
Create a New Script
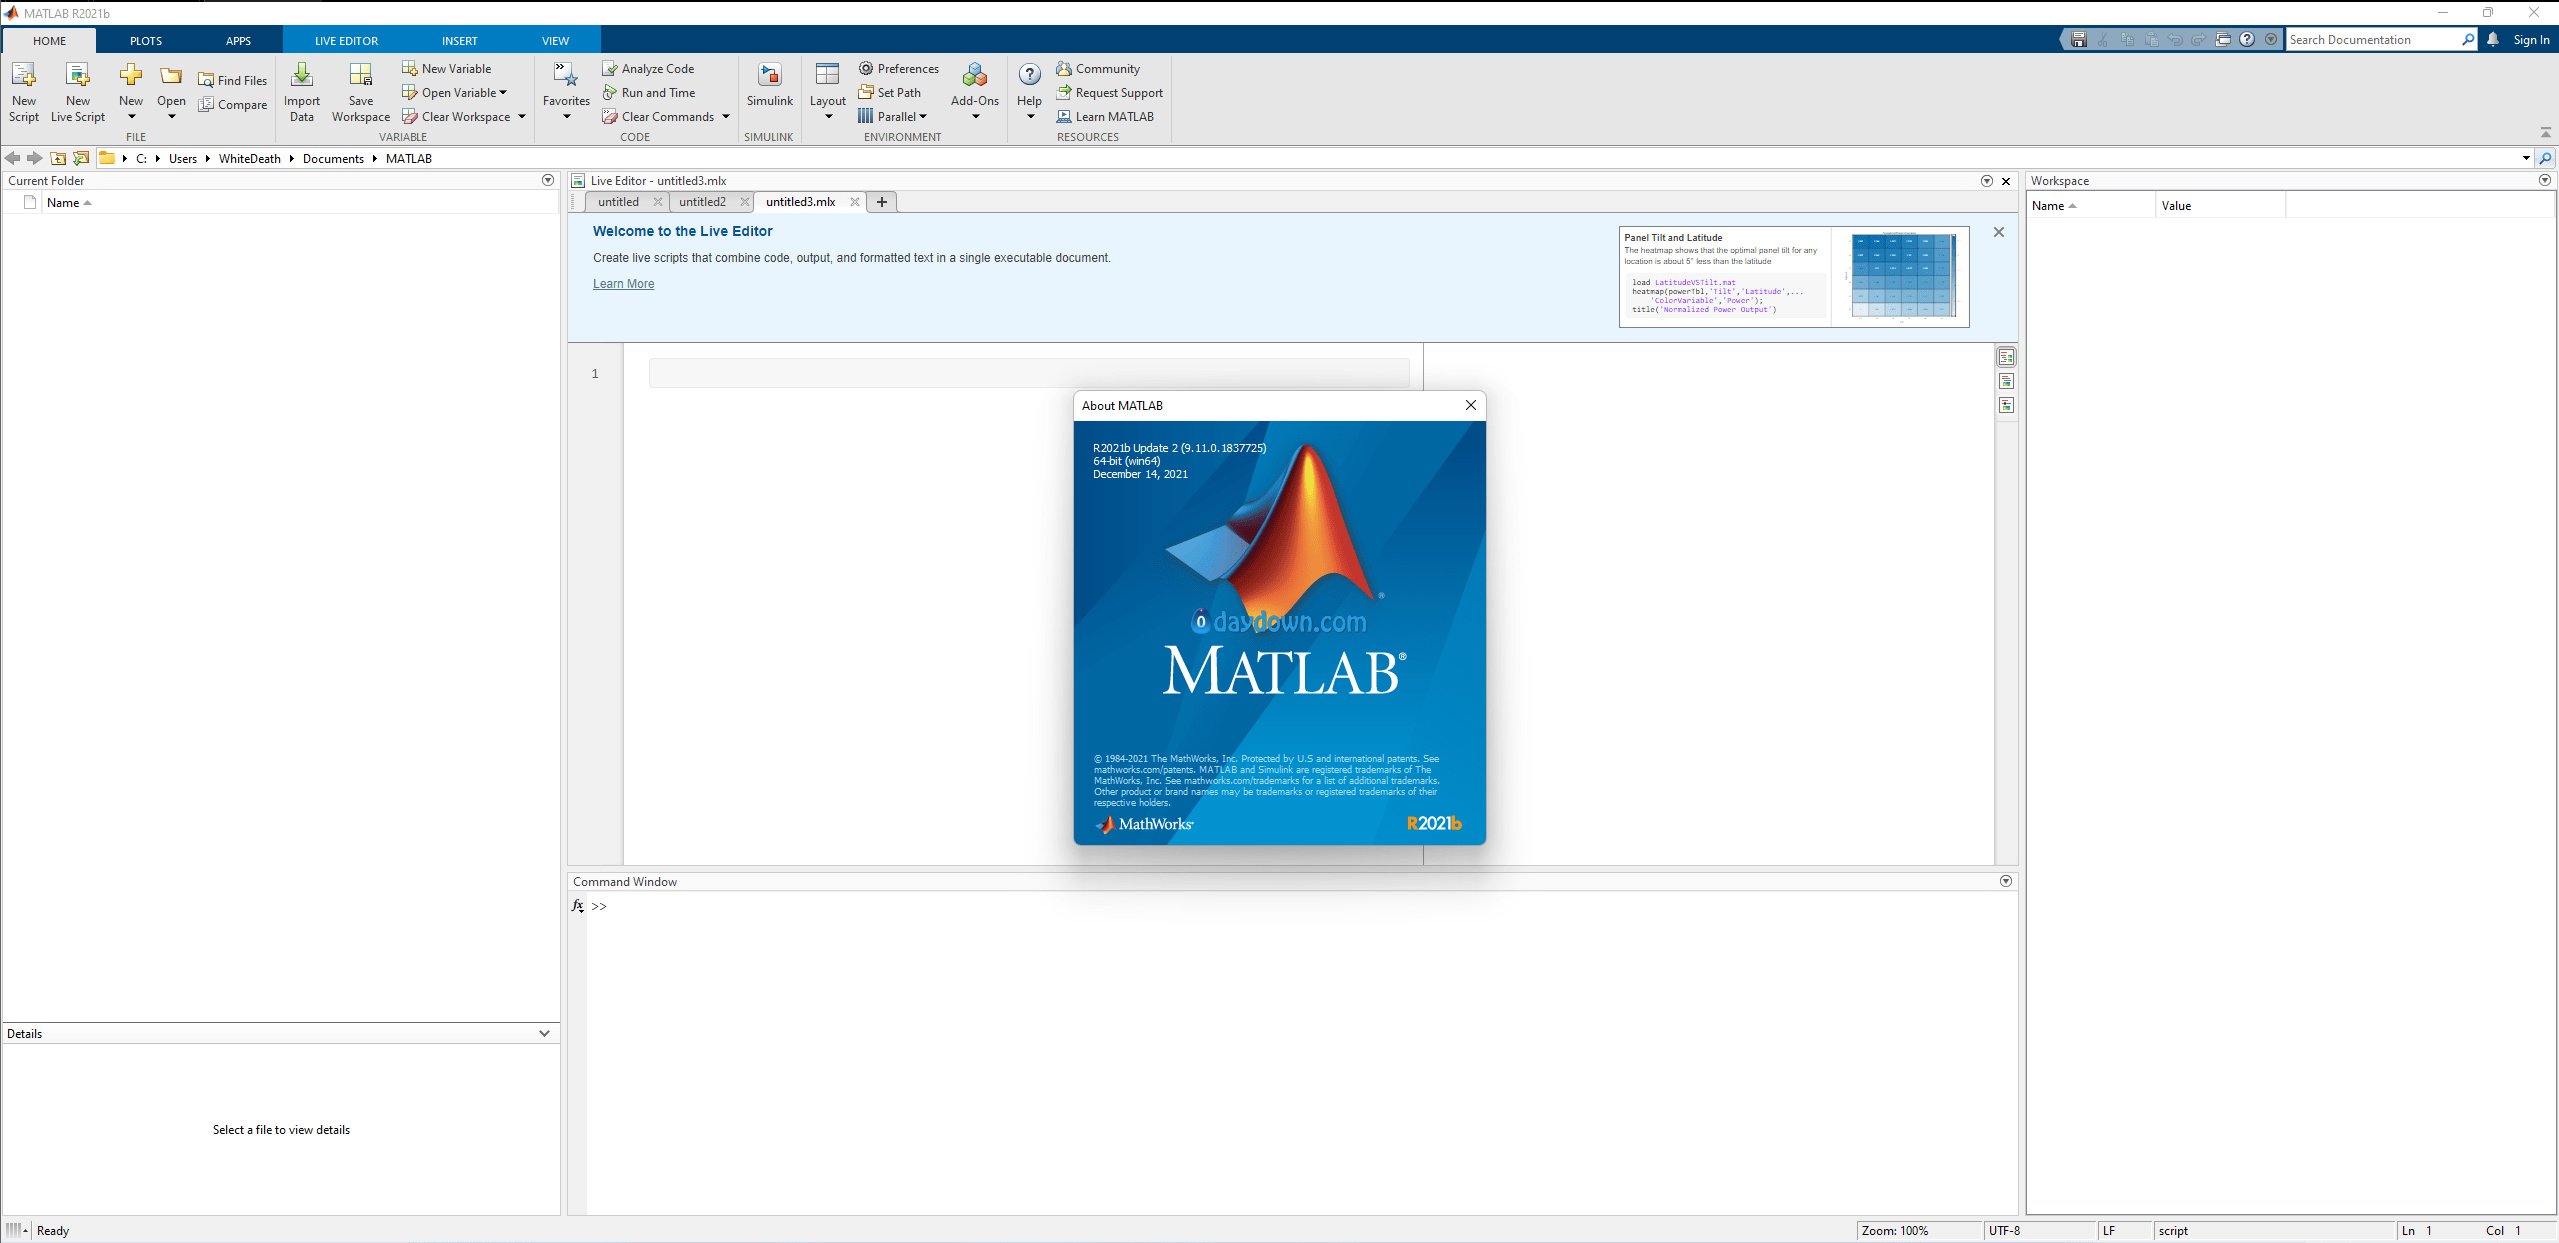tap(24, 93)
